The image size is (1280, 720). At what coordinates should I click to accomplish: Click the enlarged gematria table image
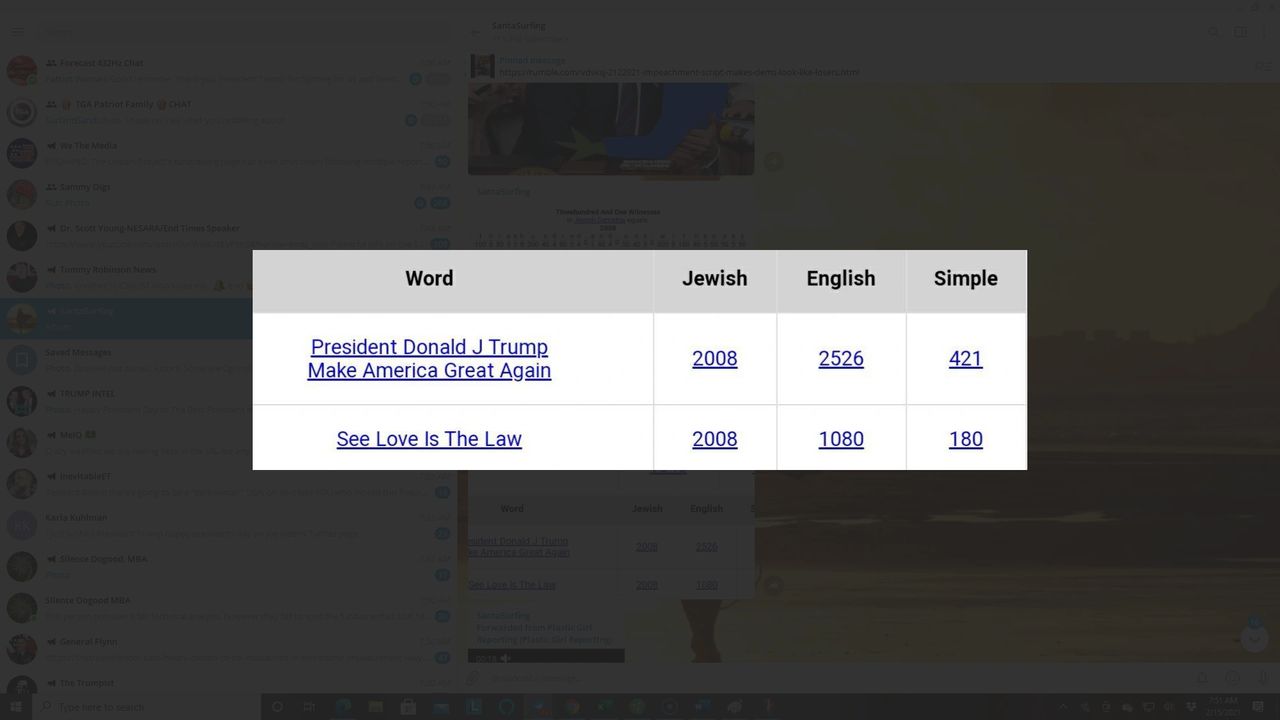(x=639, y=360)
